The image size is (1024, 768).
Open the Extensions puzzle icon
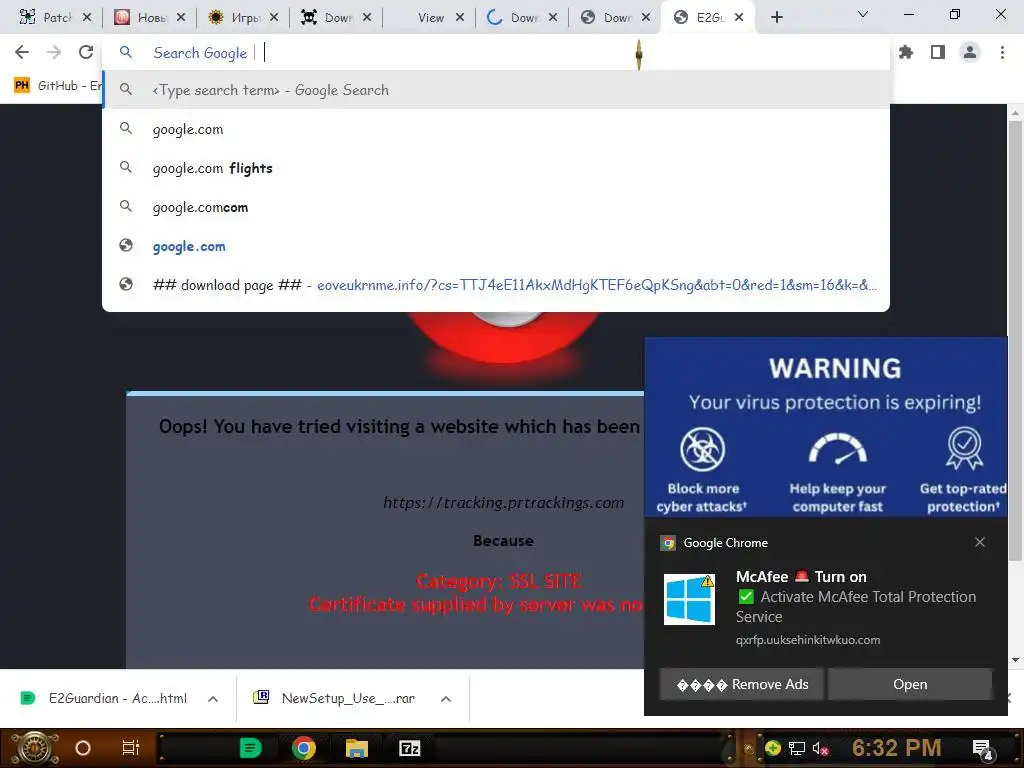point(906,52)
